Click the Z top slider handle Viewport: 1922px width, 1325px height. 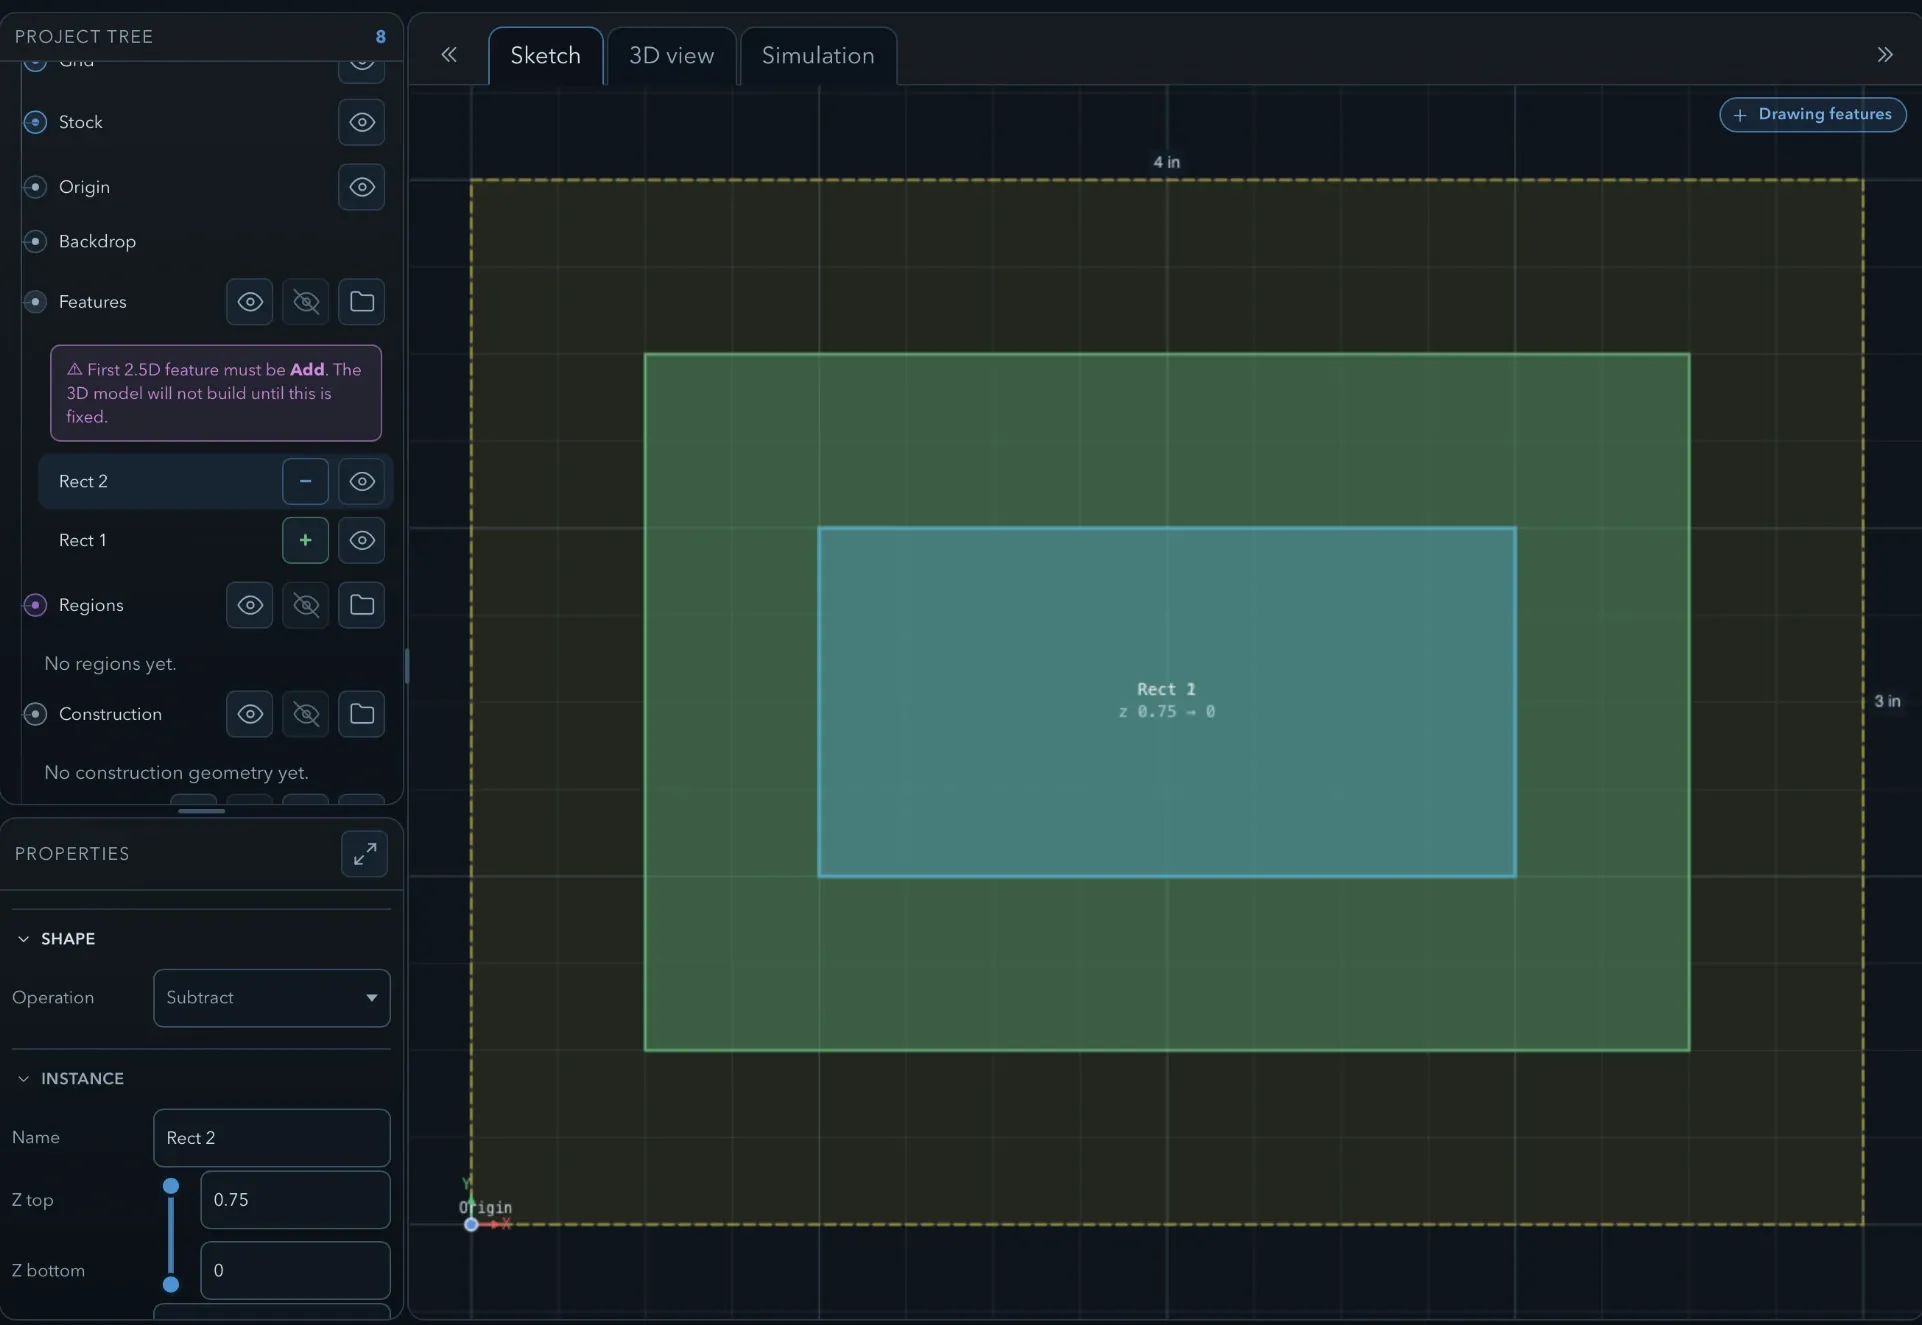coord(171,1186)
